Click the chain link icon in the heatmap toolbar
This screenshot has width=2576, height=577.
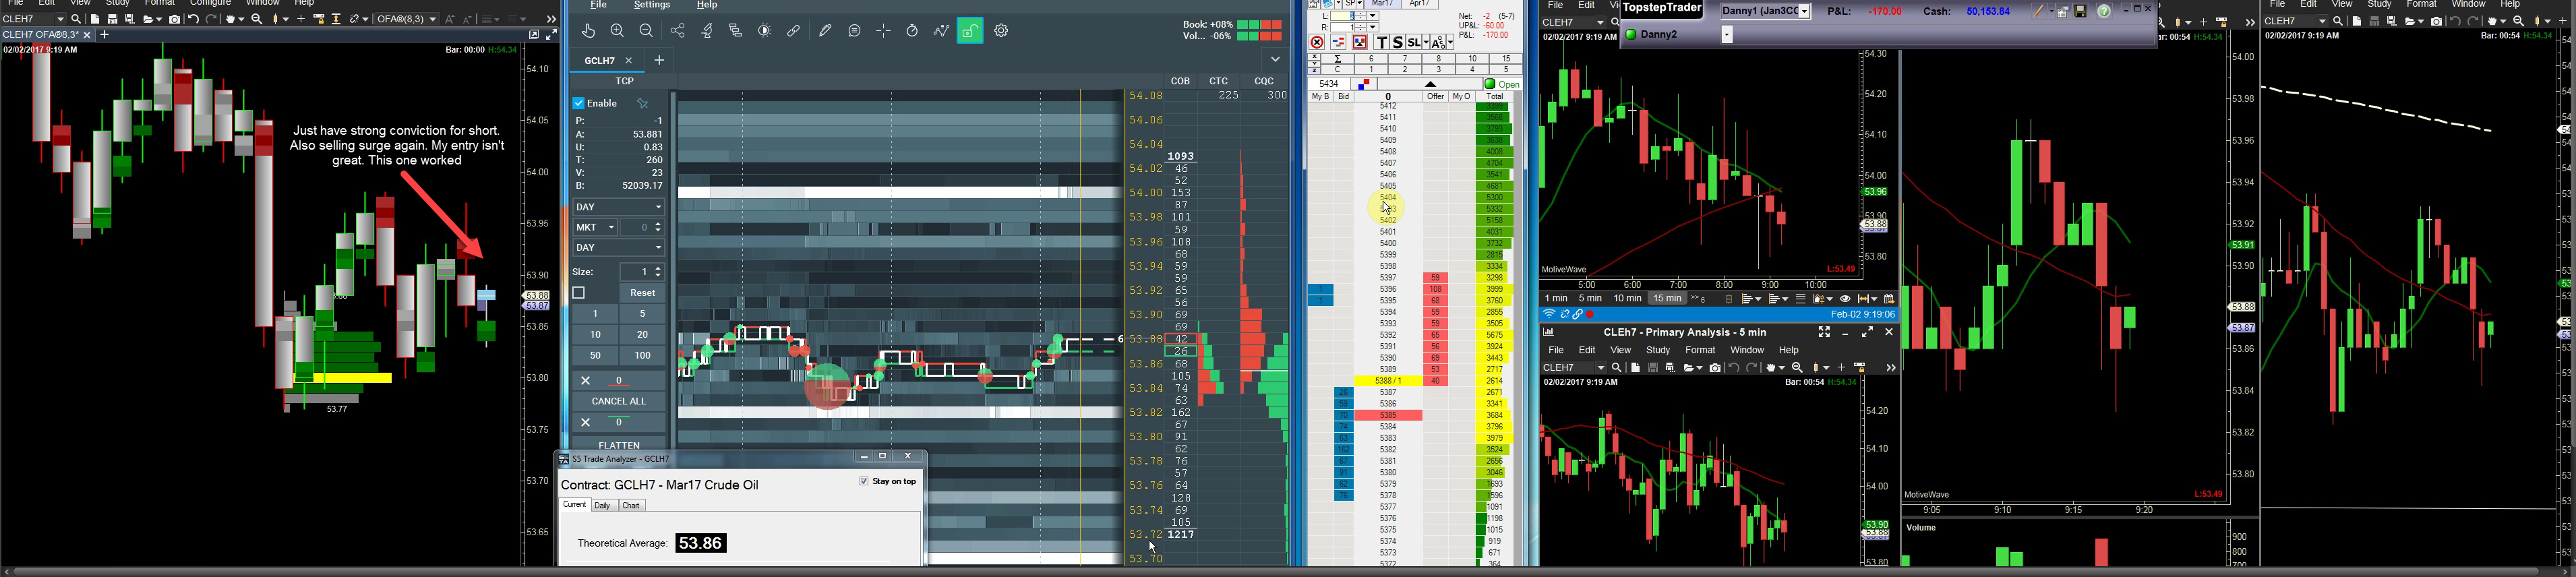point(794,31)
